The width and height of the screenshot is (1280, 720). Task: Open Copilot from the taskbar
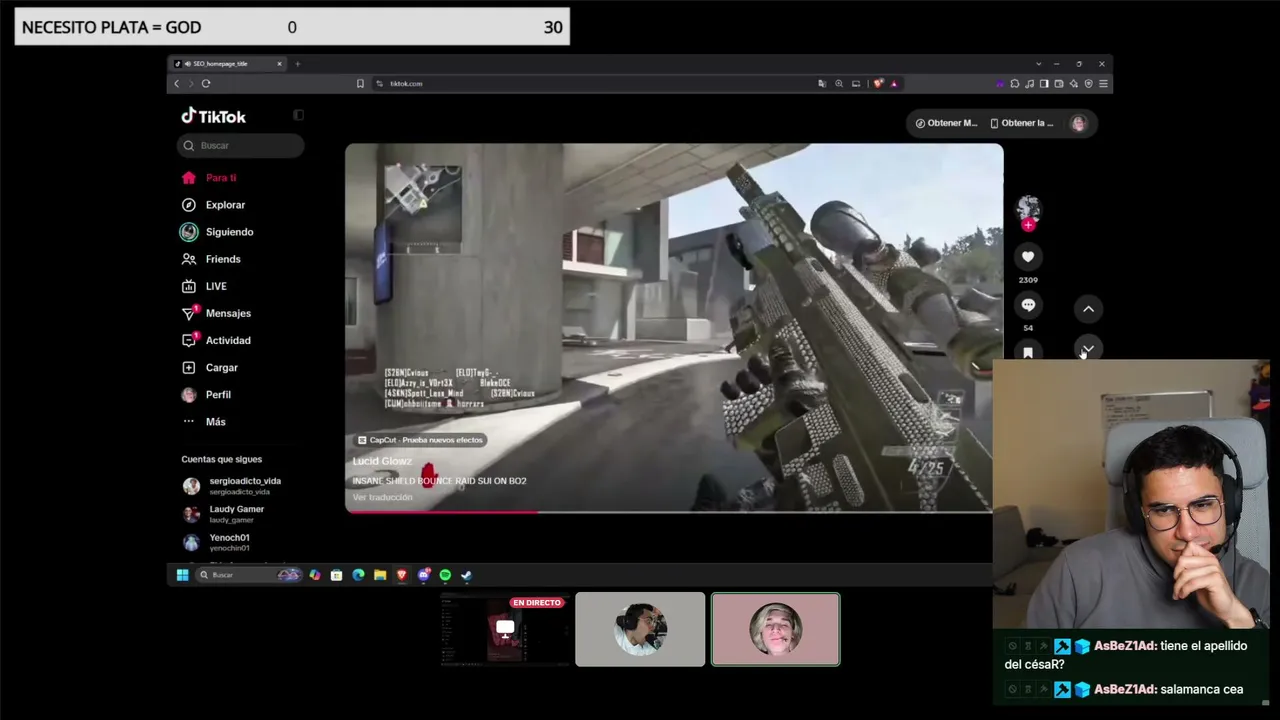point(315,575)
